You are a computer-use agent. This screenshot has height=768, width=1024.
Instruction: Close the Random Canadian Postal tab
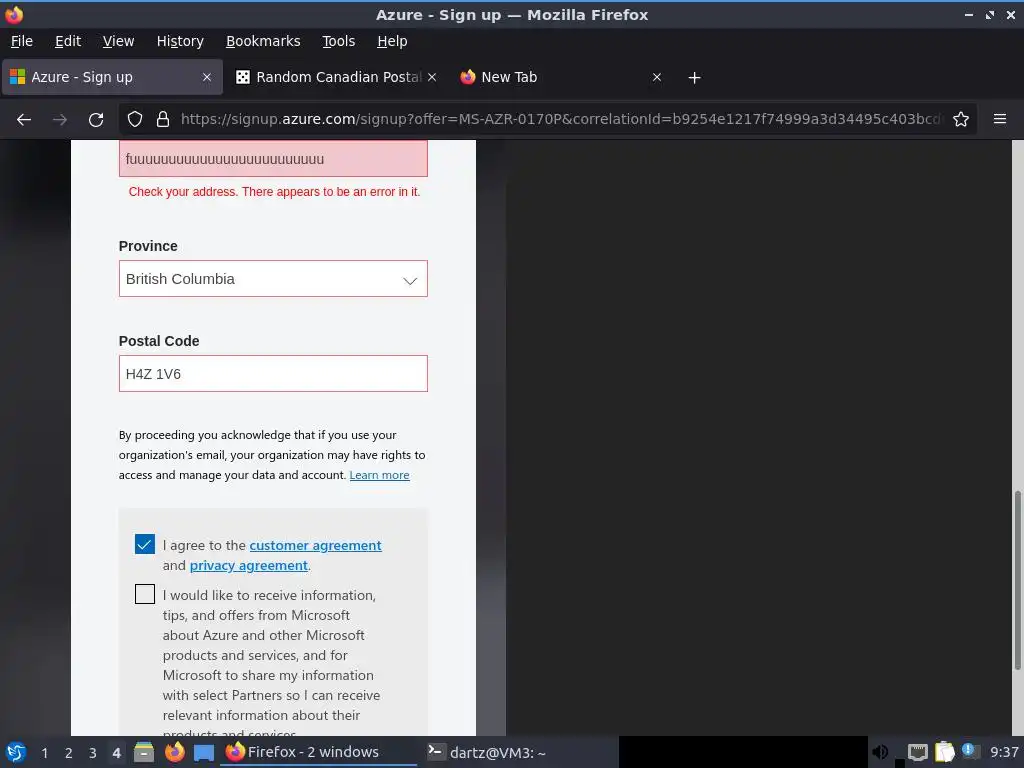(432, 77)
